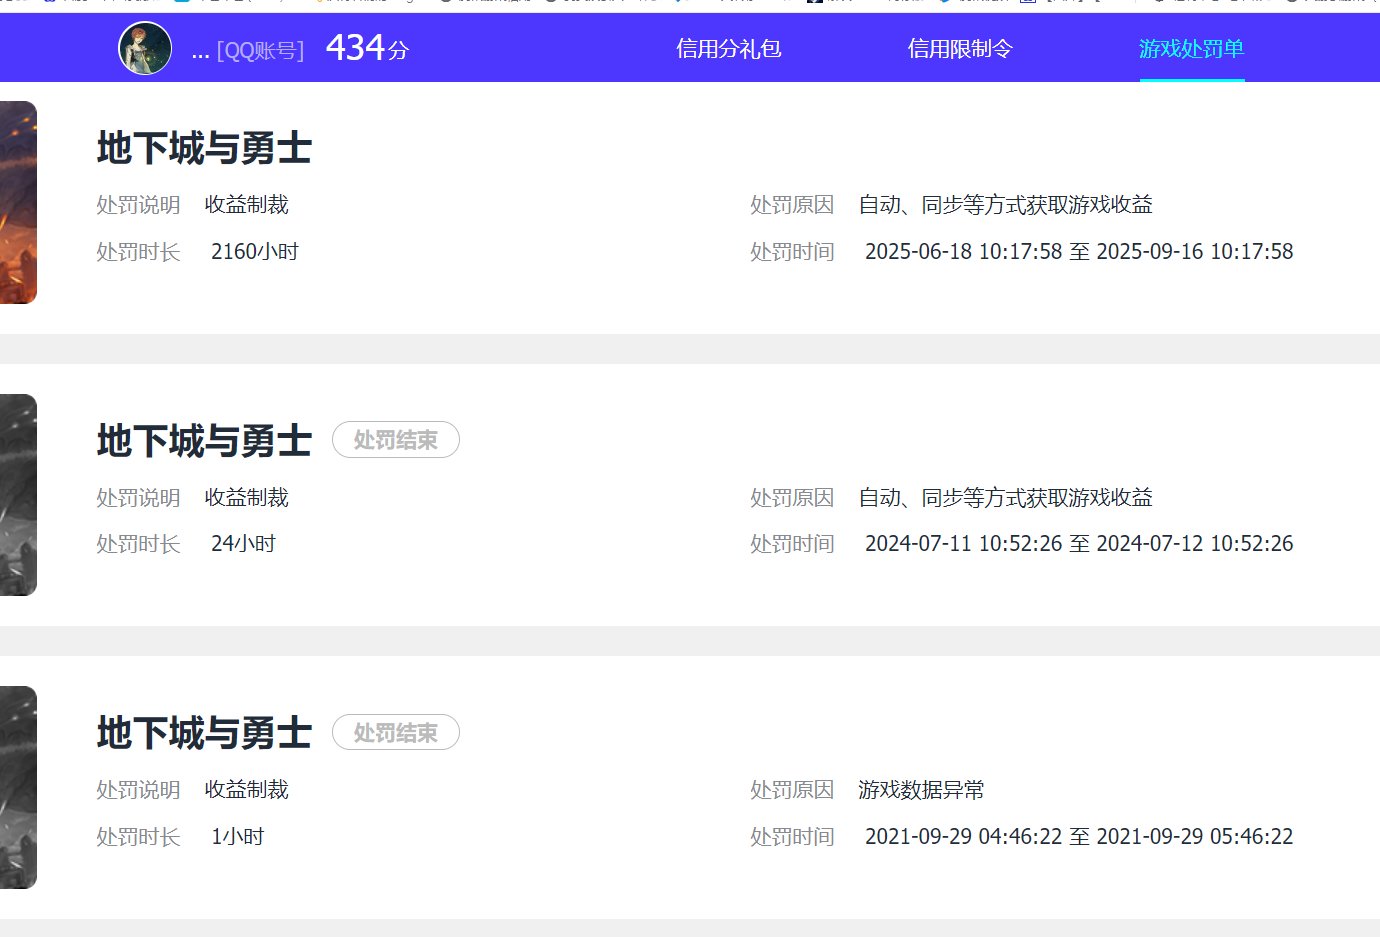Click the 自动、同步等方式获取游戏收益 reason in the first record
This screenshot has height=937, width=1380.
[1005, 205]
